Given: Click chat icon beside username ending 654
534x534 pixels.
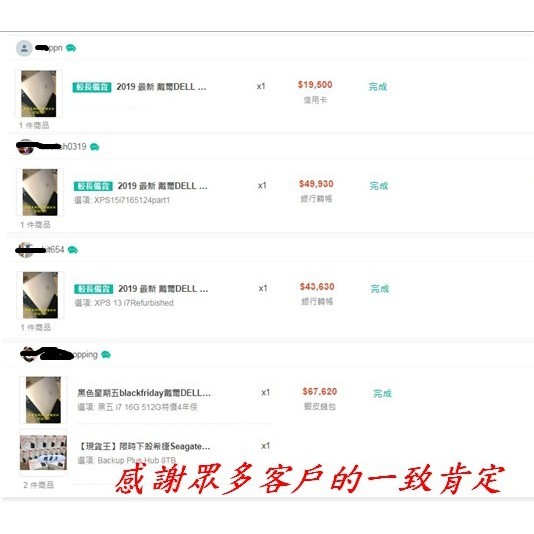Looking at the screenshot, I should [73, 250].
